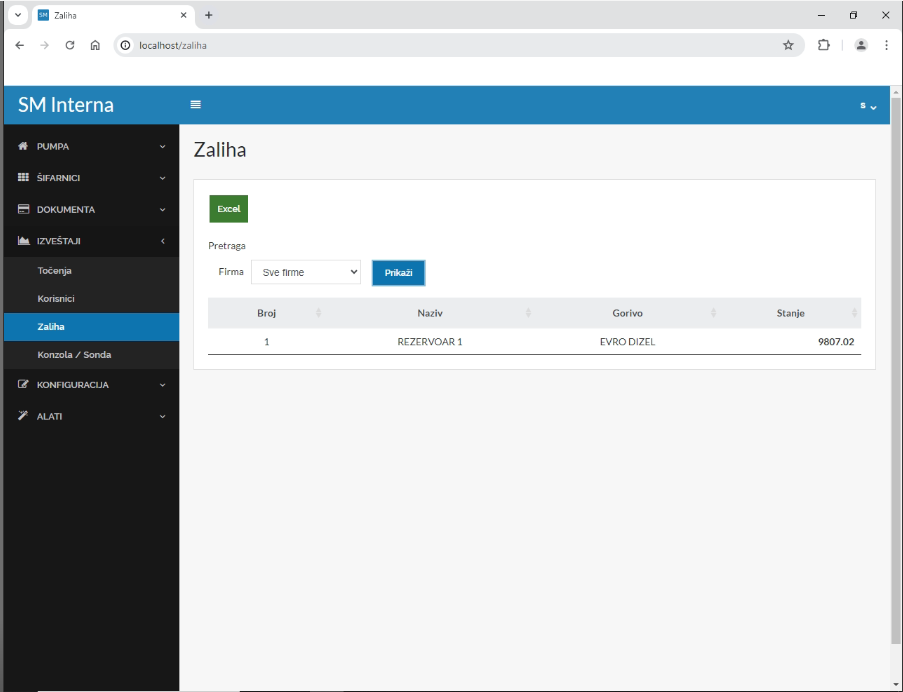Bookmark this page with the star icon
Viewport: 903px width, 692px height.
tap(788, 45)
